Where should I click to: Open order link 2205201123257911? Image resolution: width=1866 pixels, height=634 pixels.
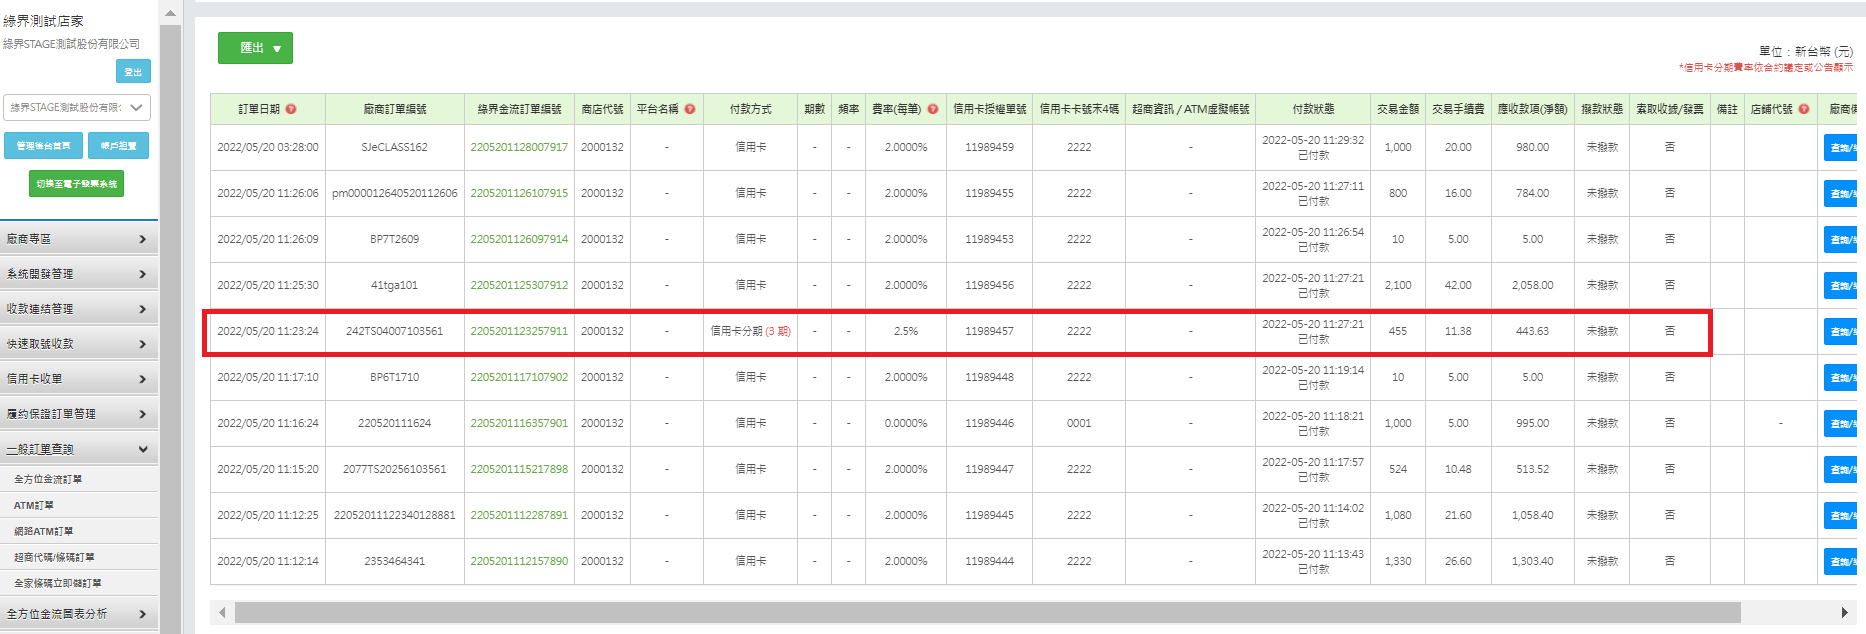[x=519, y=331]
